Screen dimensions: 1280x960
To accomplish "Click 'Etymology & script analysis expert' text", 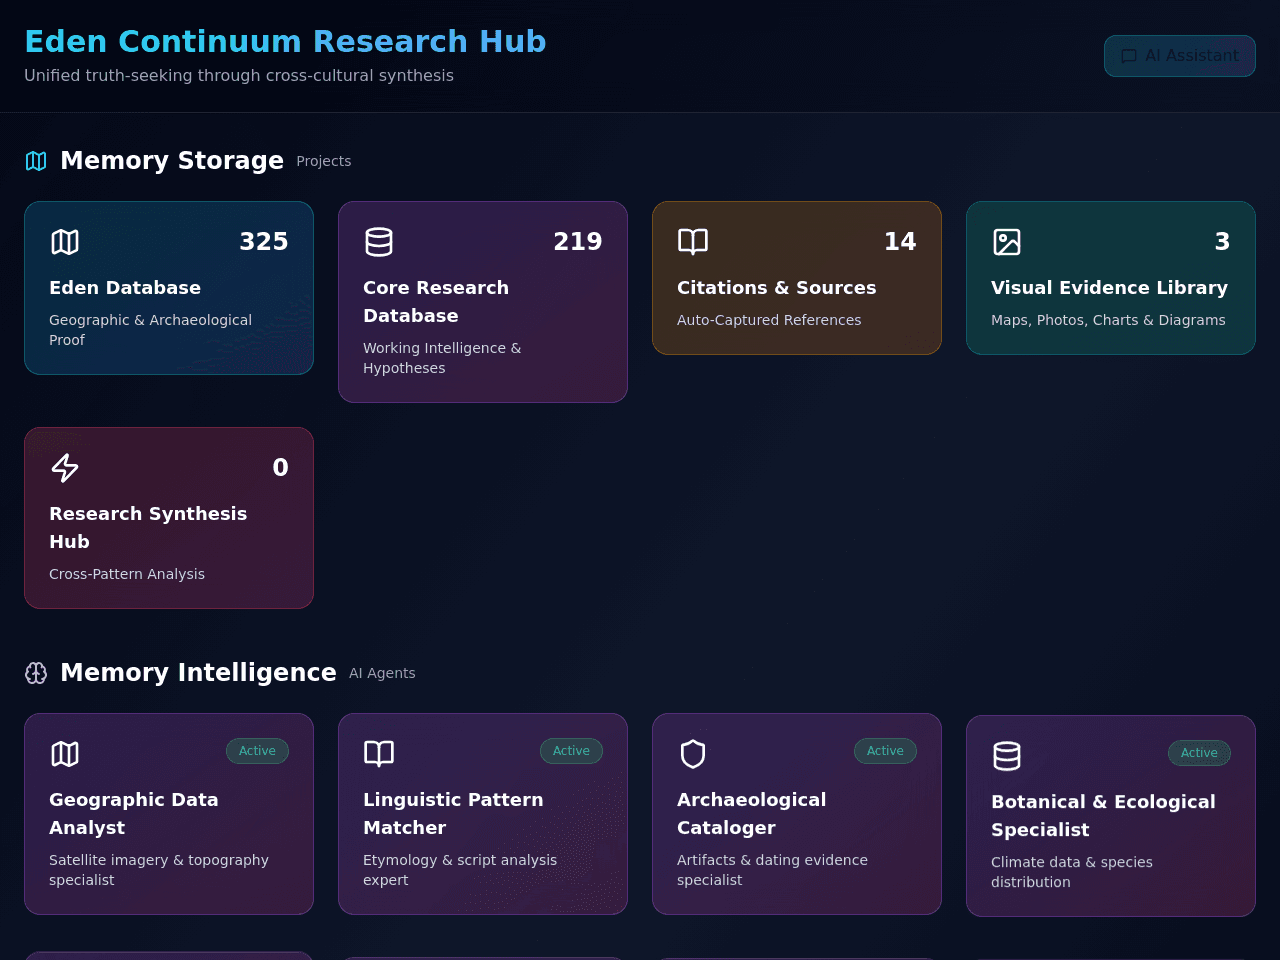I will pyautogui.click(x=460, y=870).
